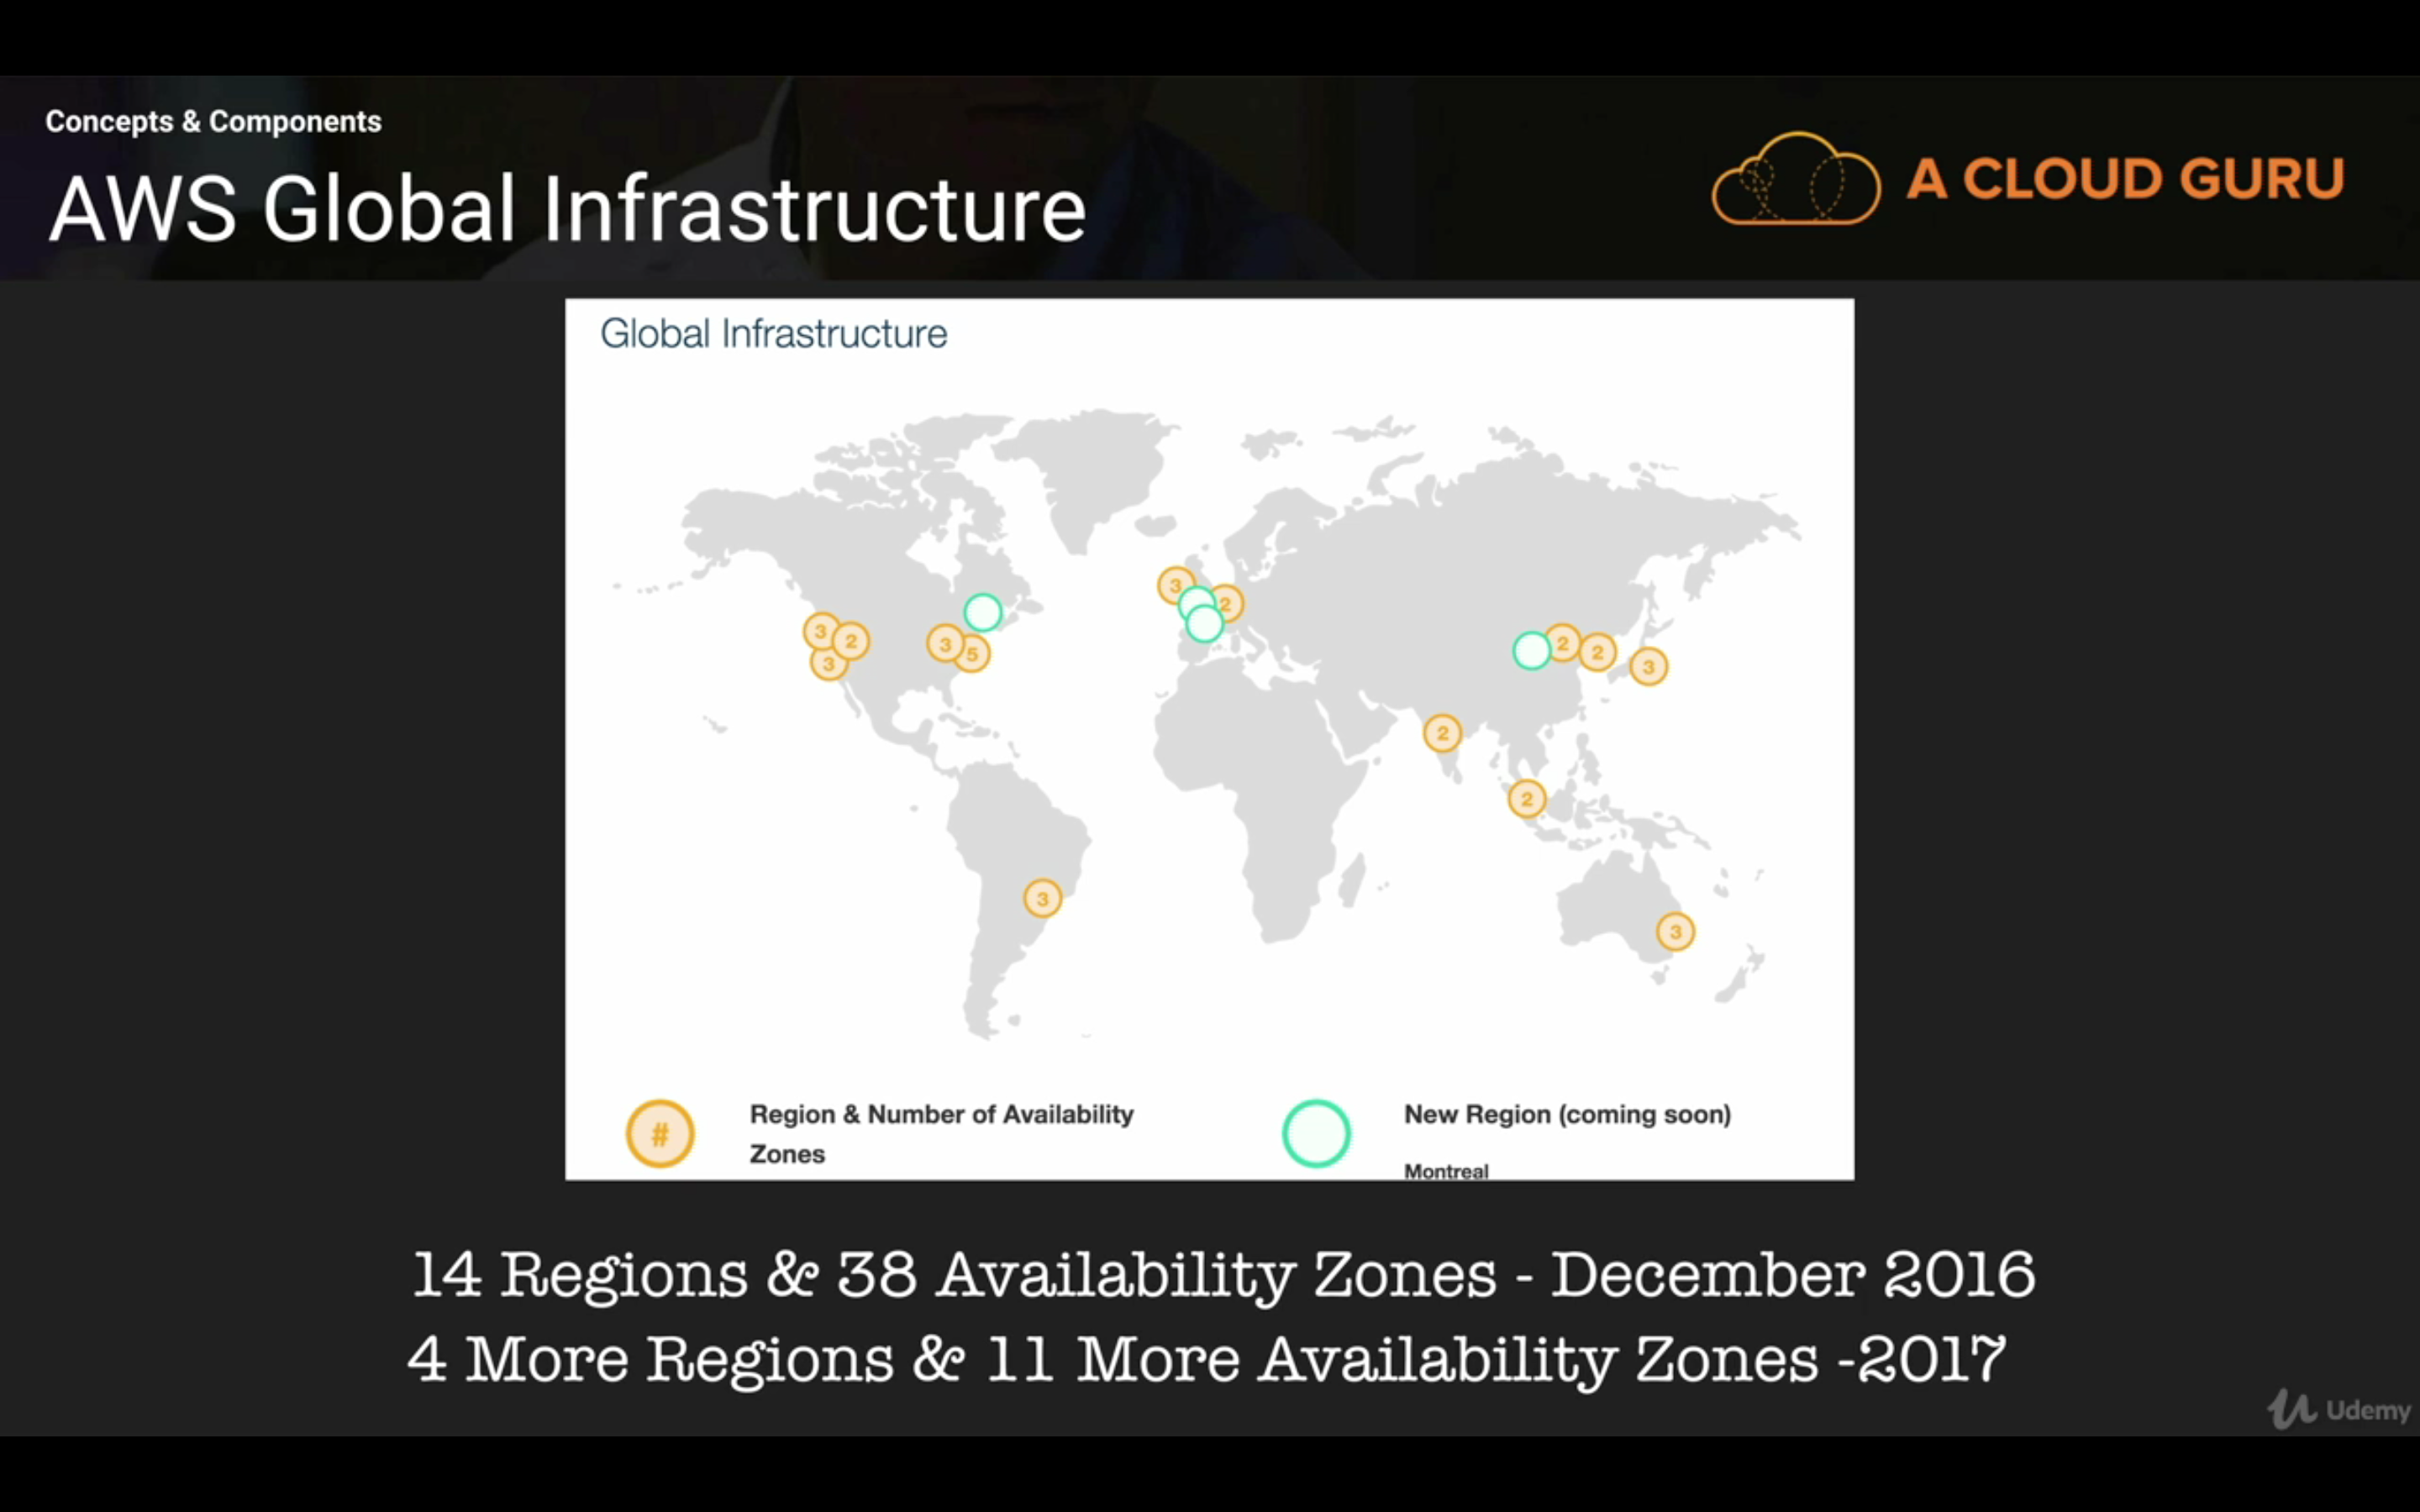
Task: Click the A CLOUD GURU brand text
Action: point(2125,179)
